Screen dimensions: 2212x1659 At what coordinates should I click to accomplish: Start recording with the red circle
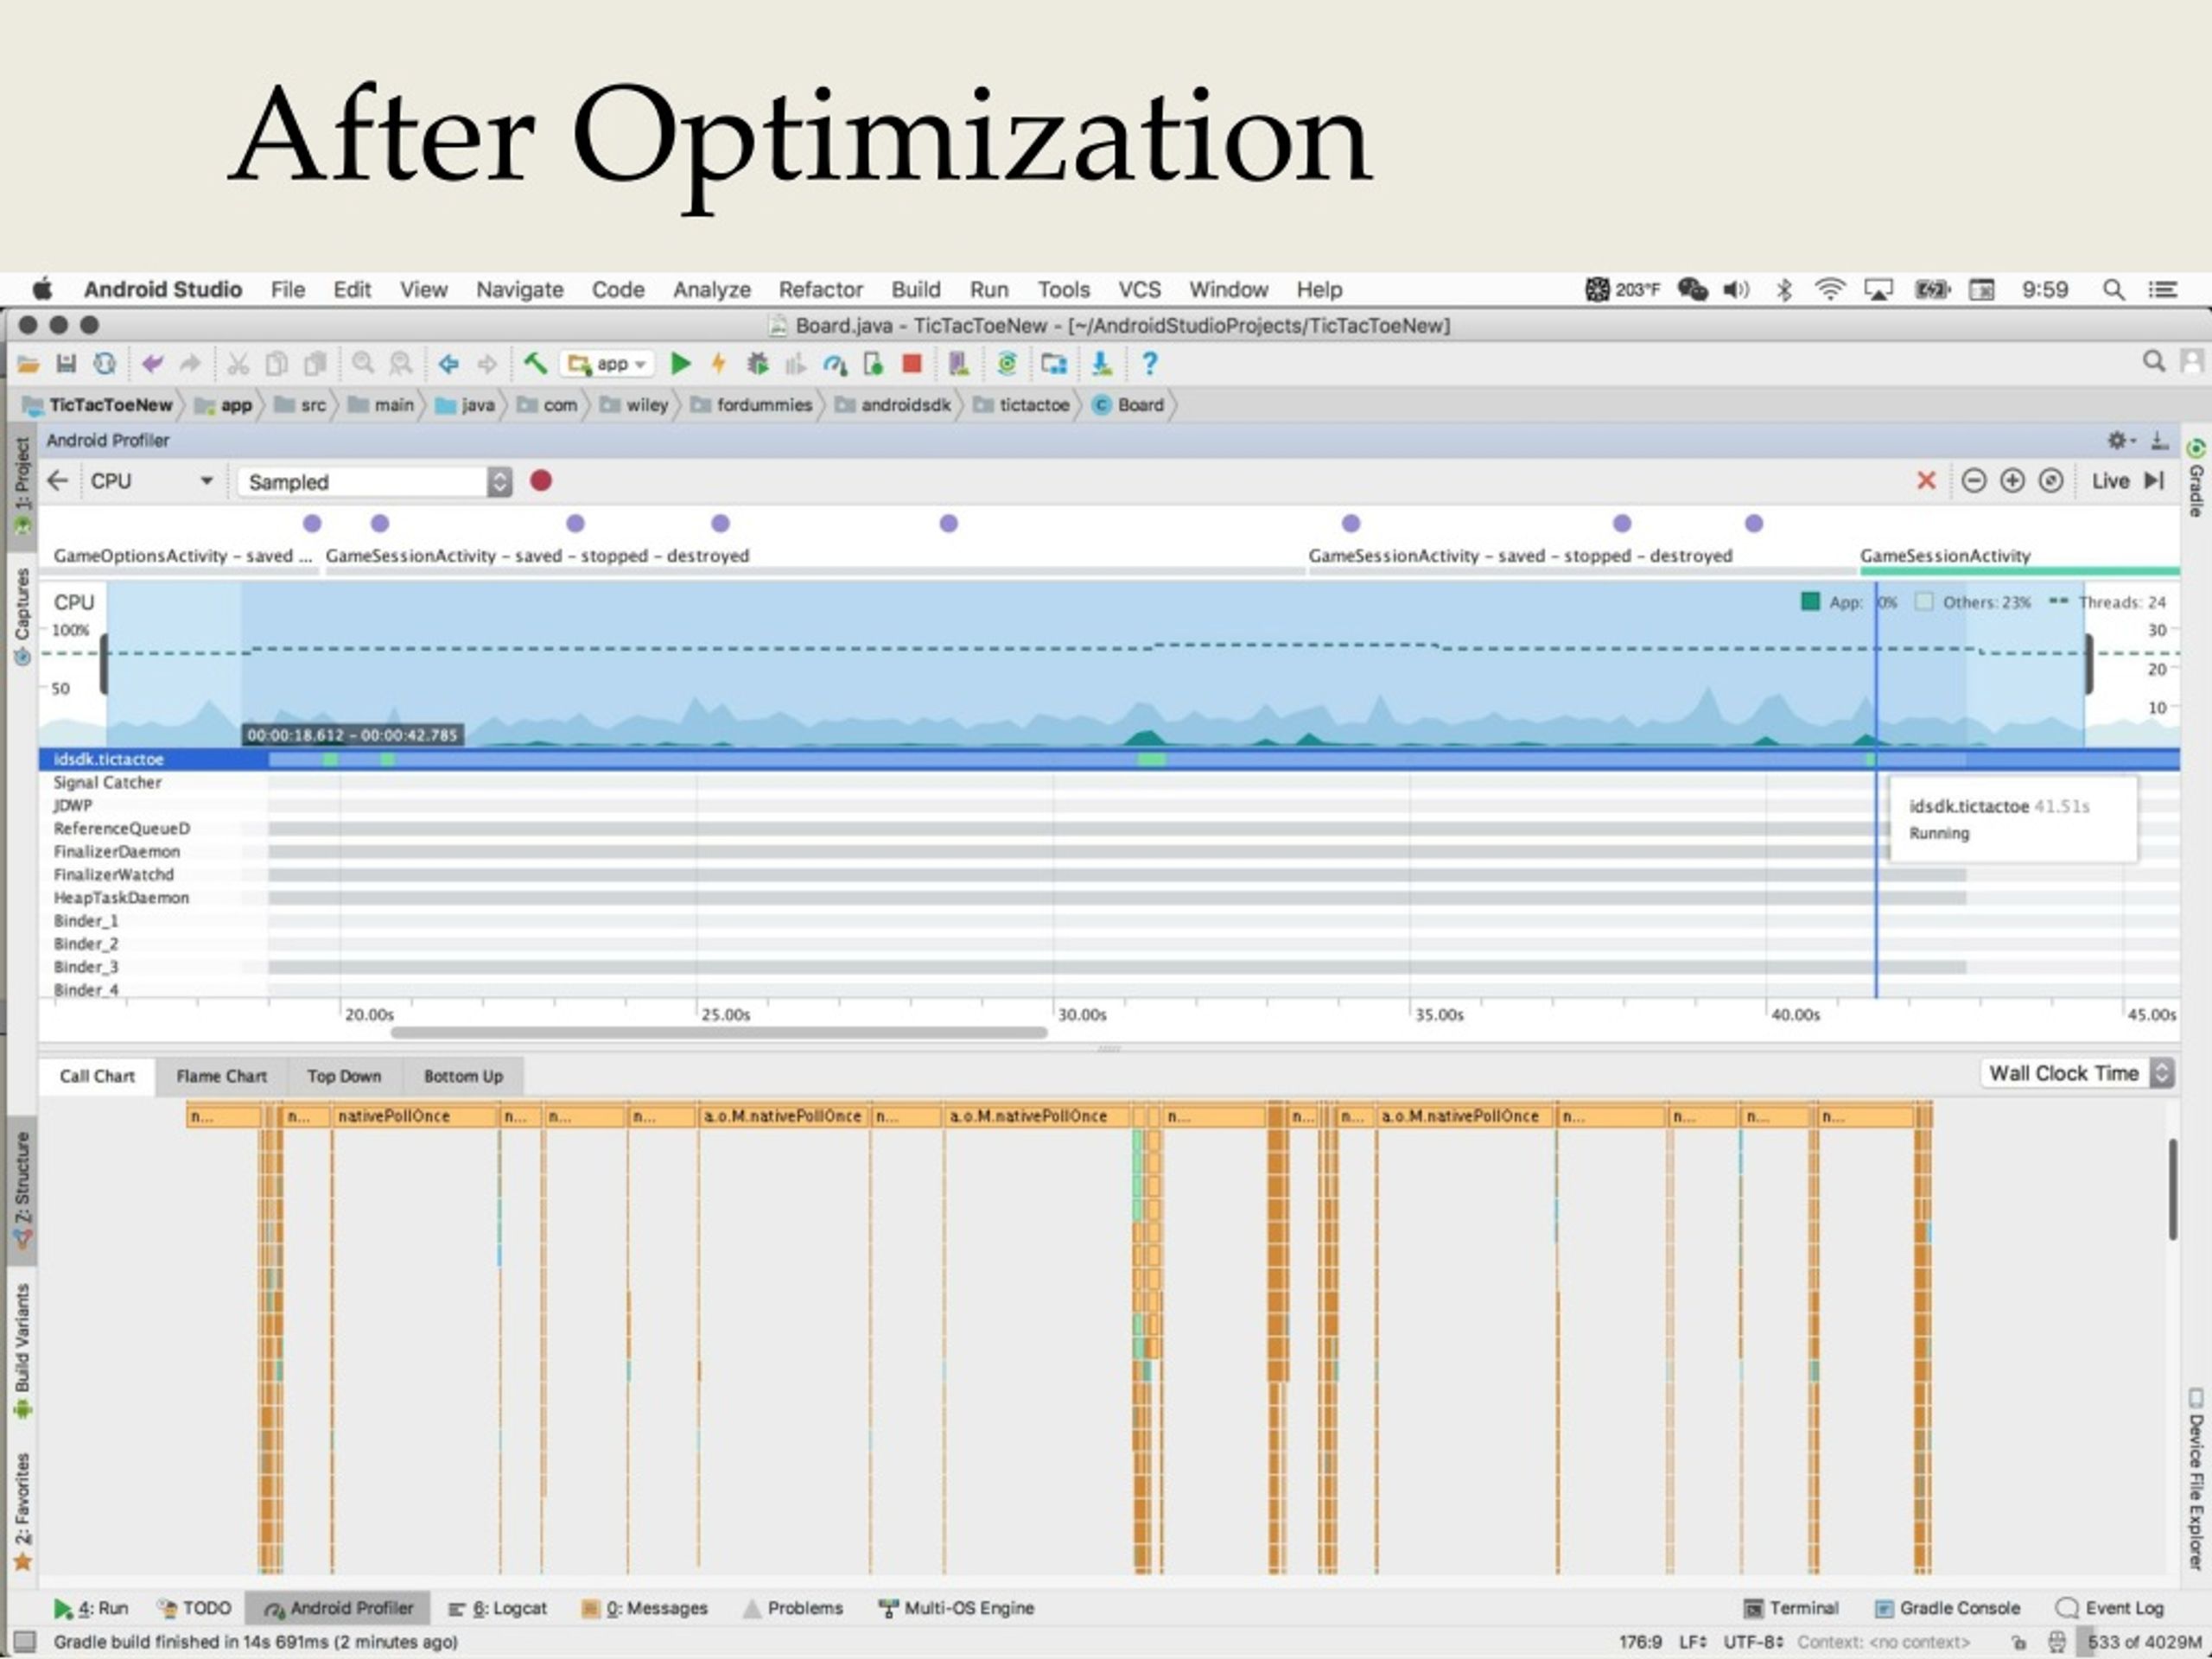coord(541,481)
